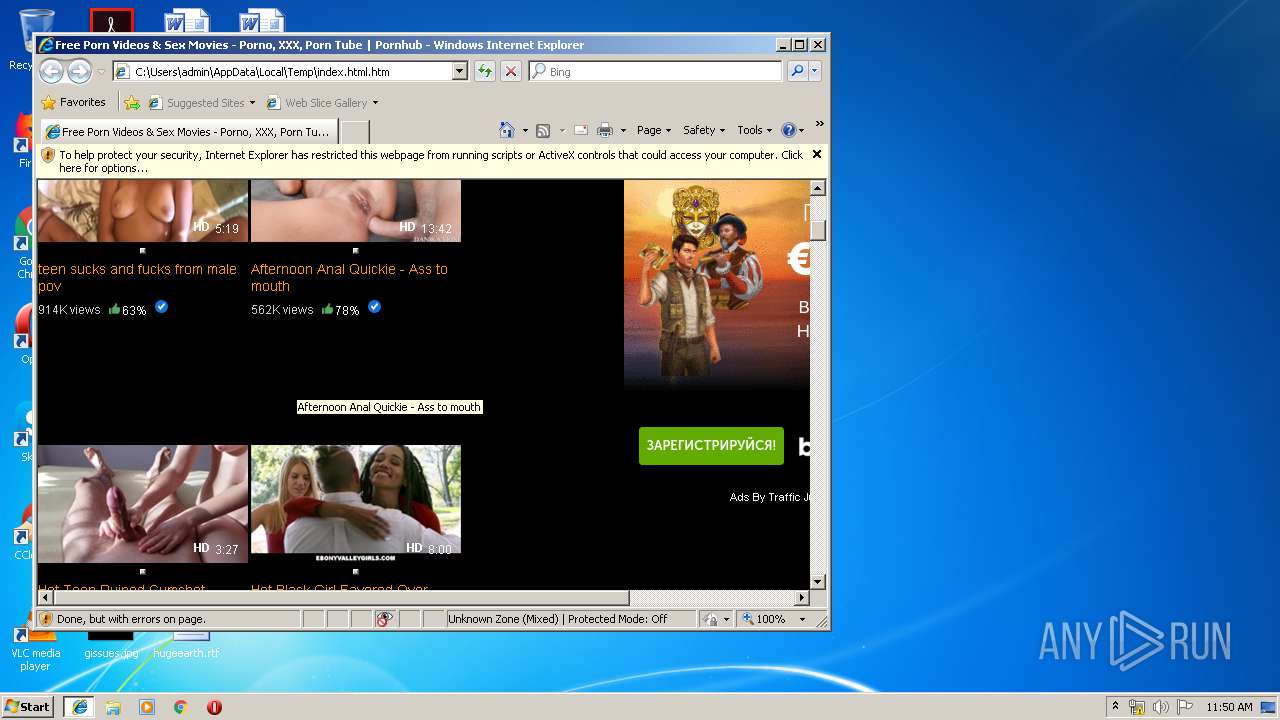Viewport: 1280px width, 720px height.
Task: Click Unknown Zone Protected Mode status text
Action: [557, 619]
